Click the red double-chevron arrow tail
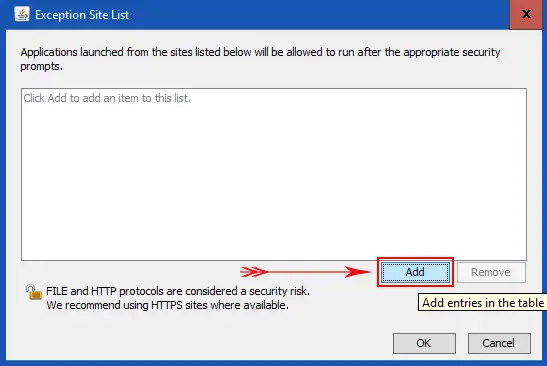The image size is (547, 366). 254,272
